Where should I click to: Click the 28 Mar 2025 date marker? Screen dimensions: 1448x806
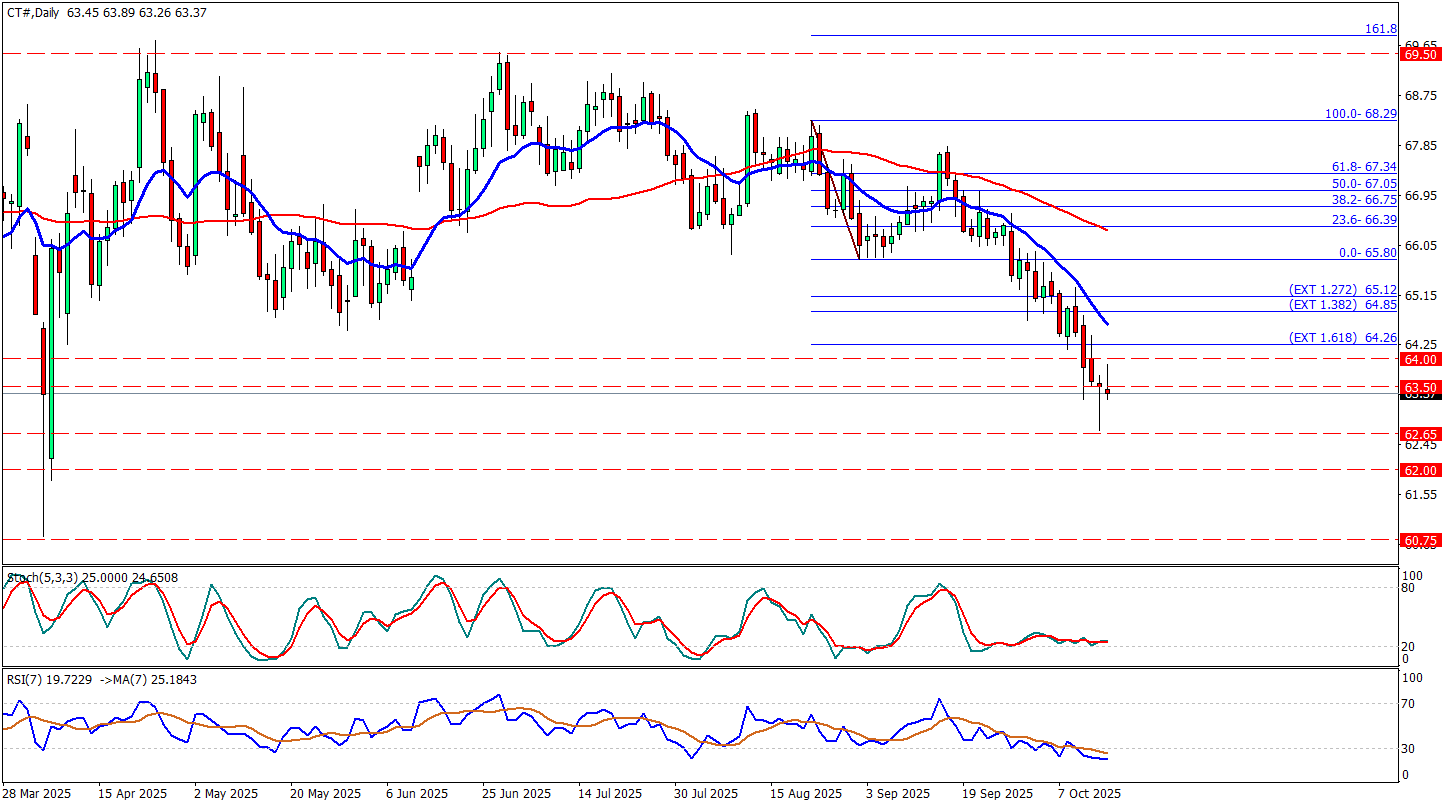tap(37, 793)
